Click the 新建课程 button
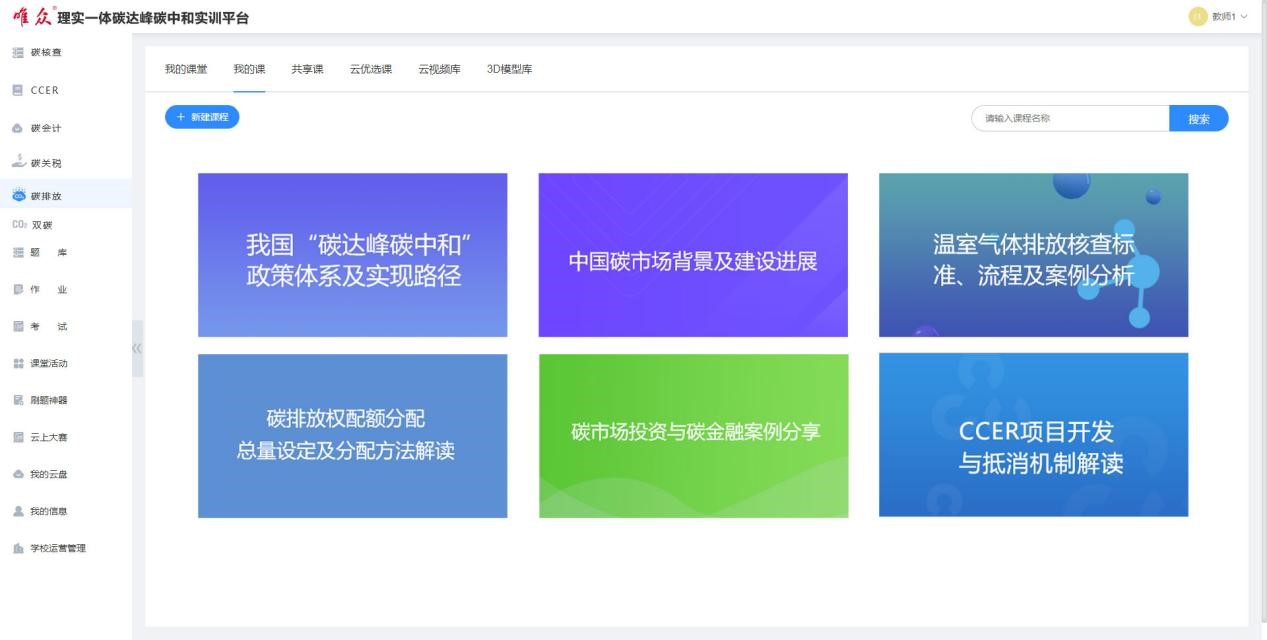 (x=202, y=117)
